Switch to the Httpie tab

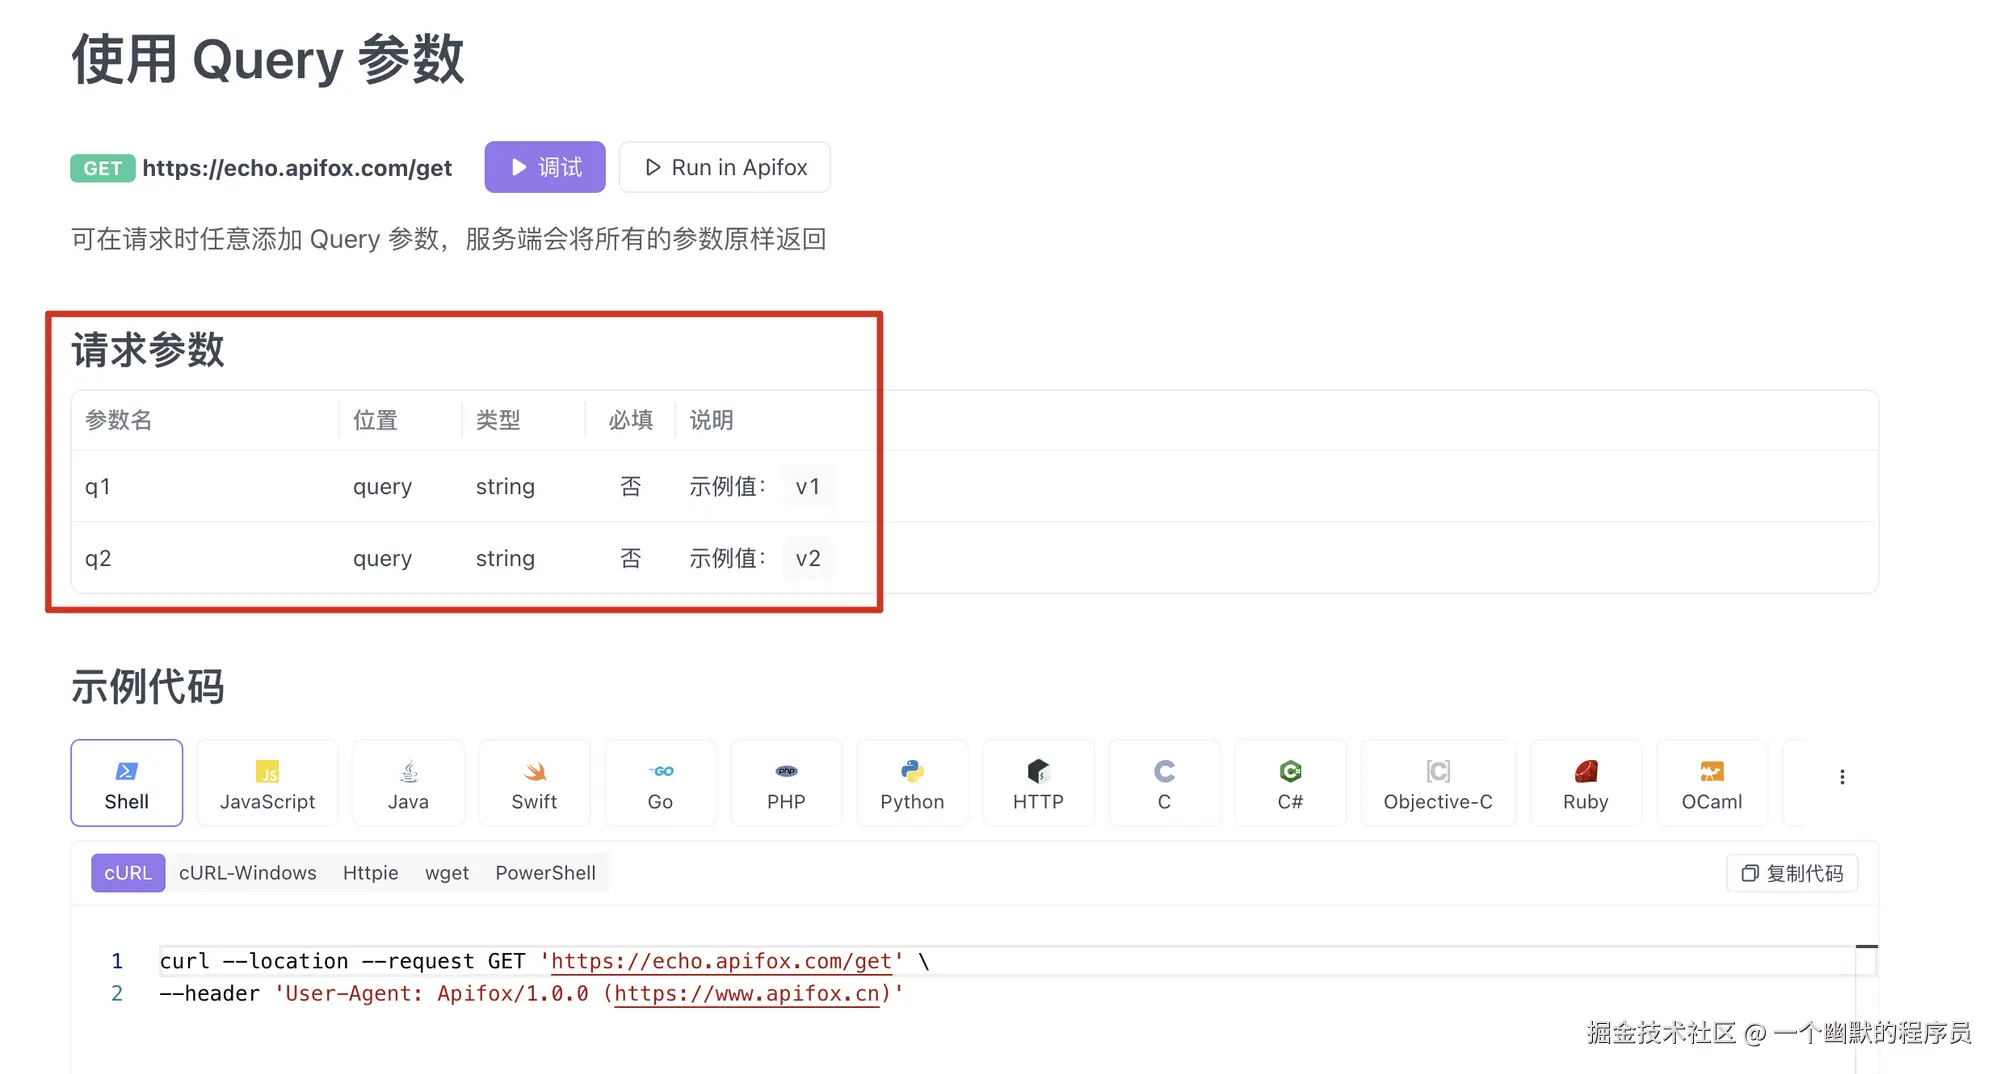(370, 872)
